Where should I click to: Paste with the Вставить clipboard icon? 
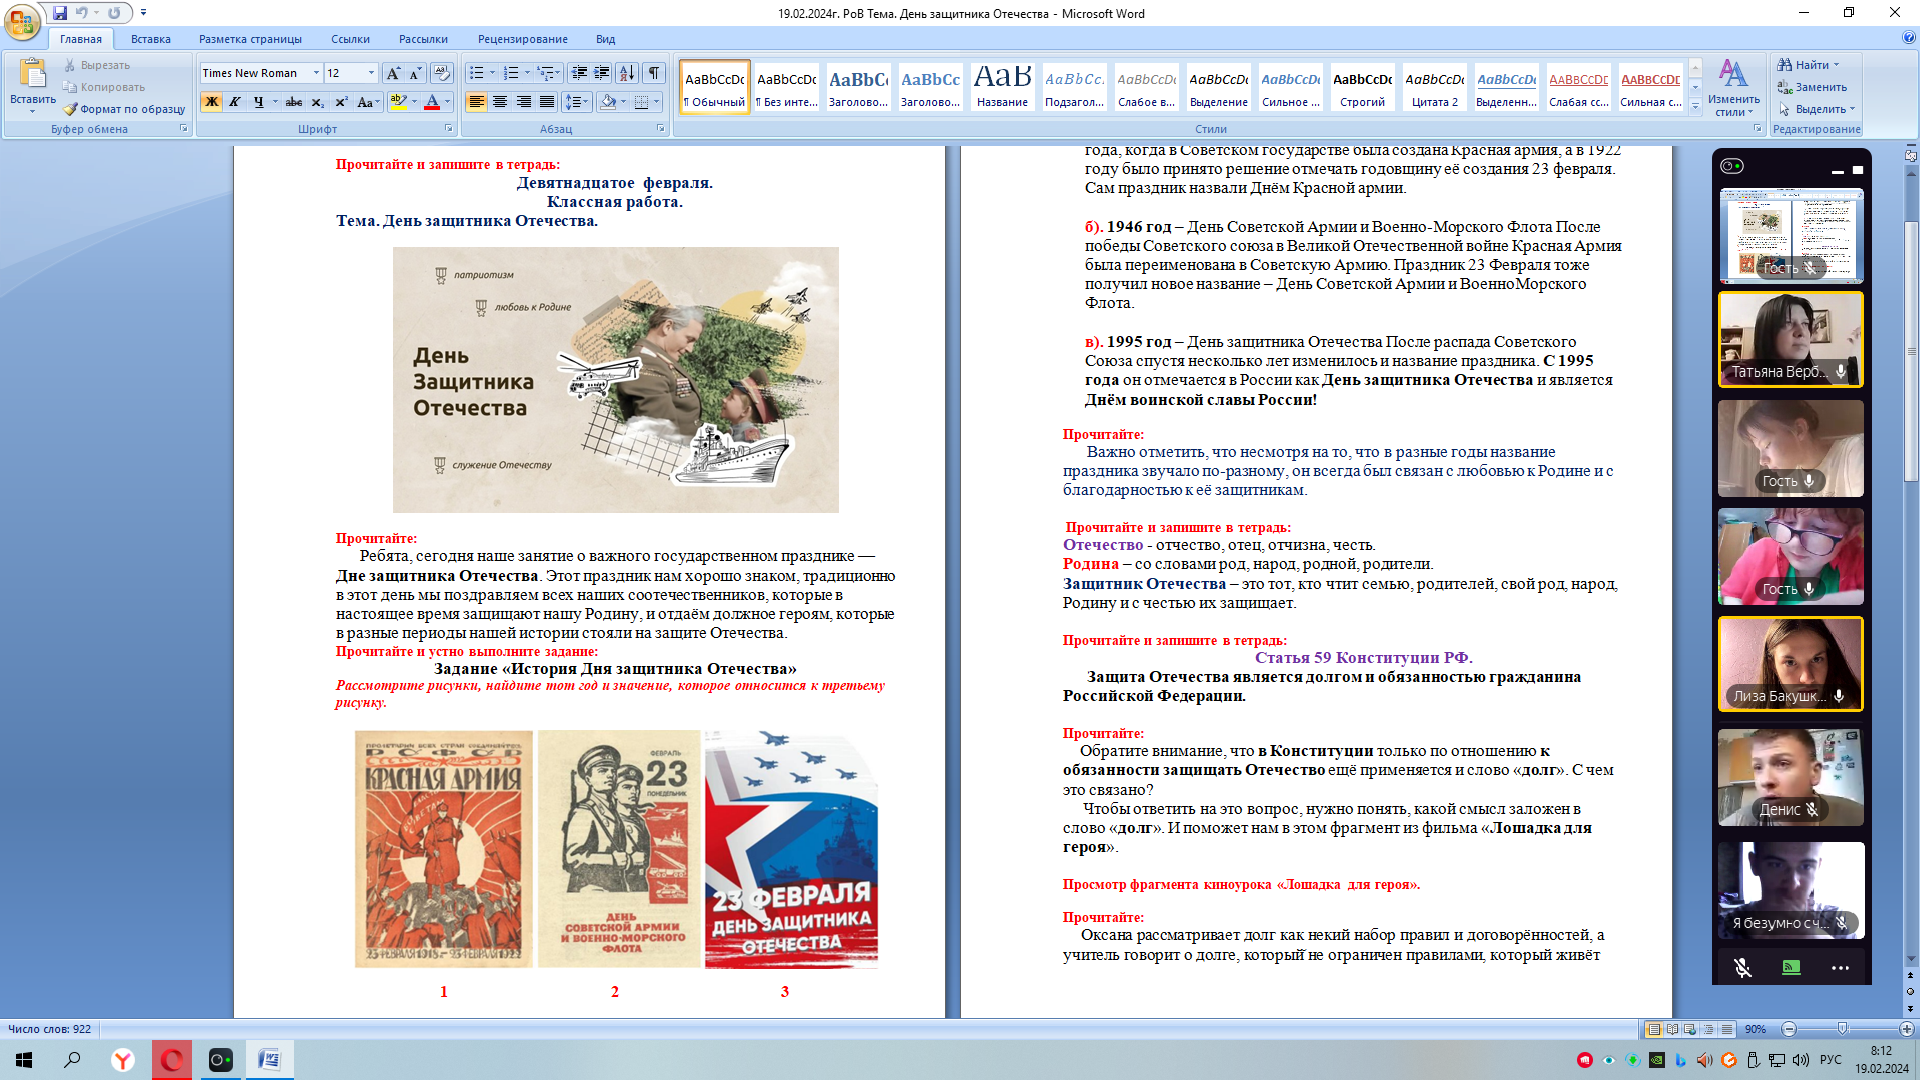point(33,76)
